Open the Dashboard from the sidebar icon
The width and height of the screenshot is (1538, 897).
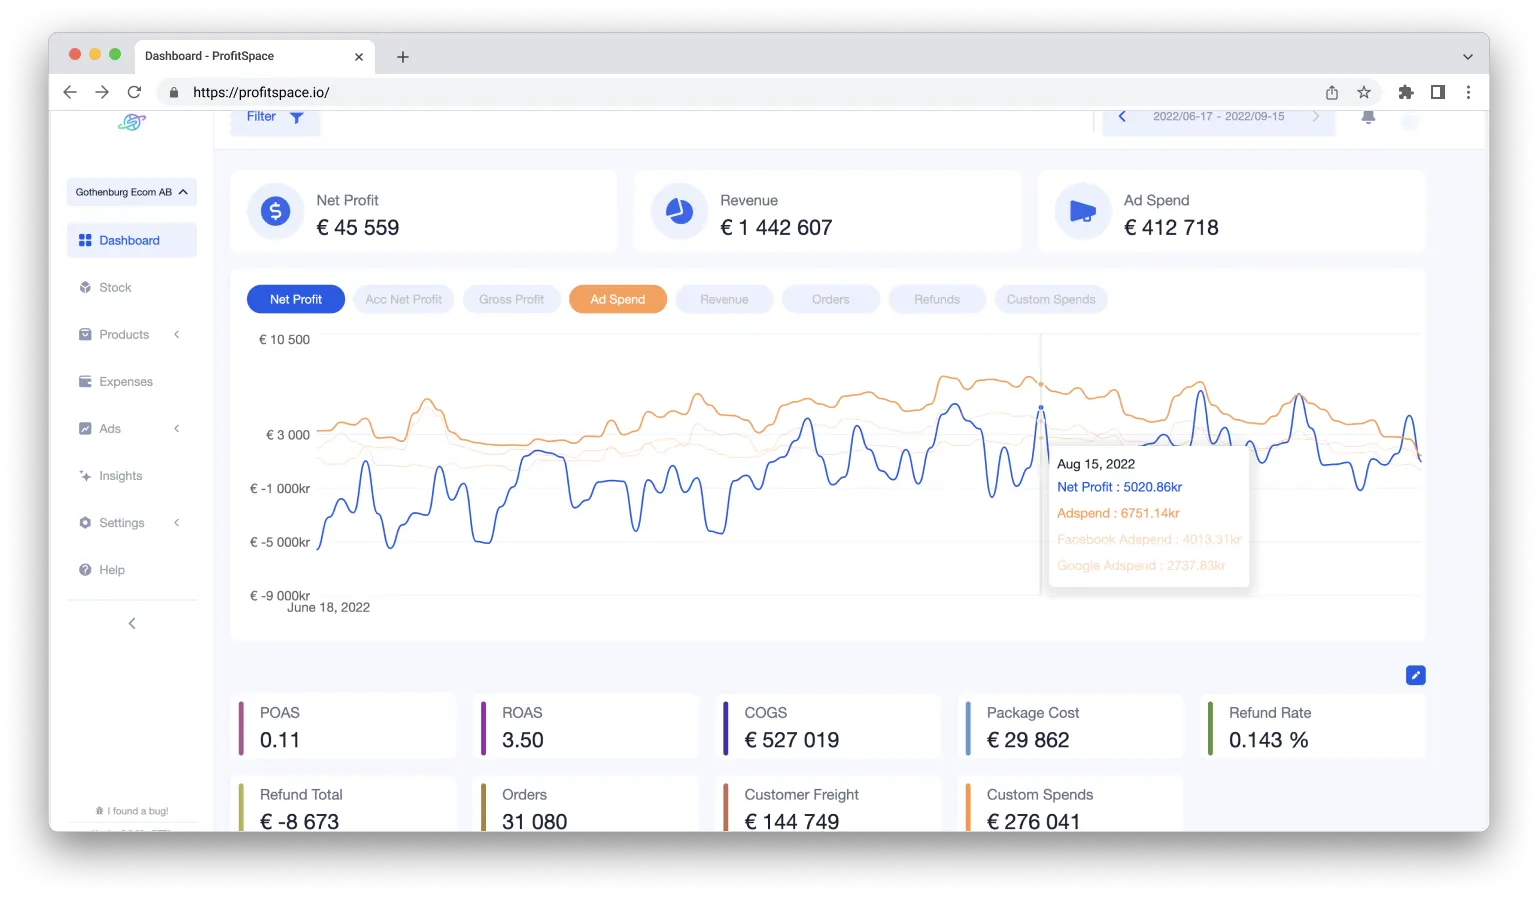pos(86,240)
